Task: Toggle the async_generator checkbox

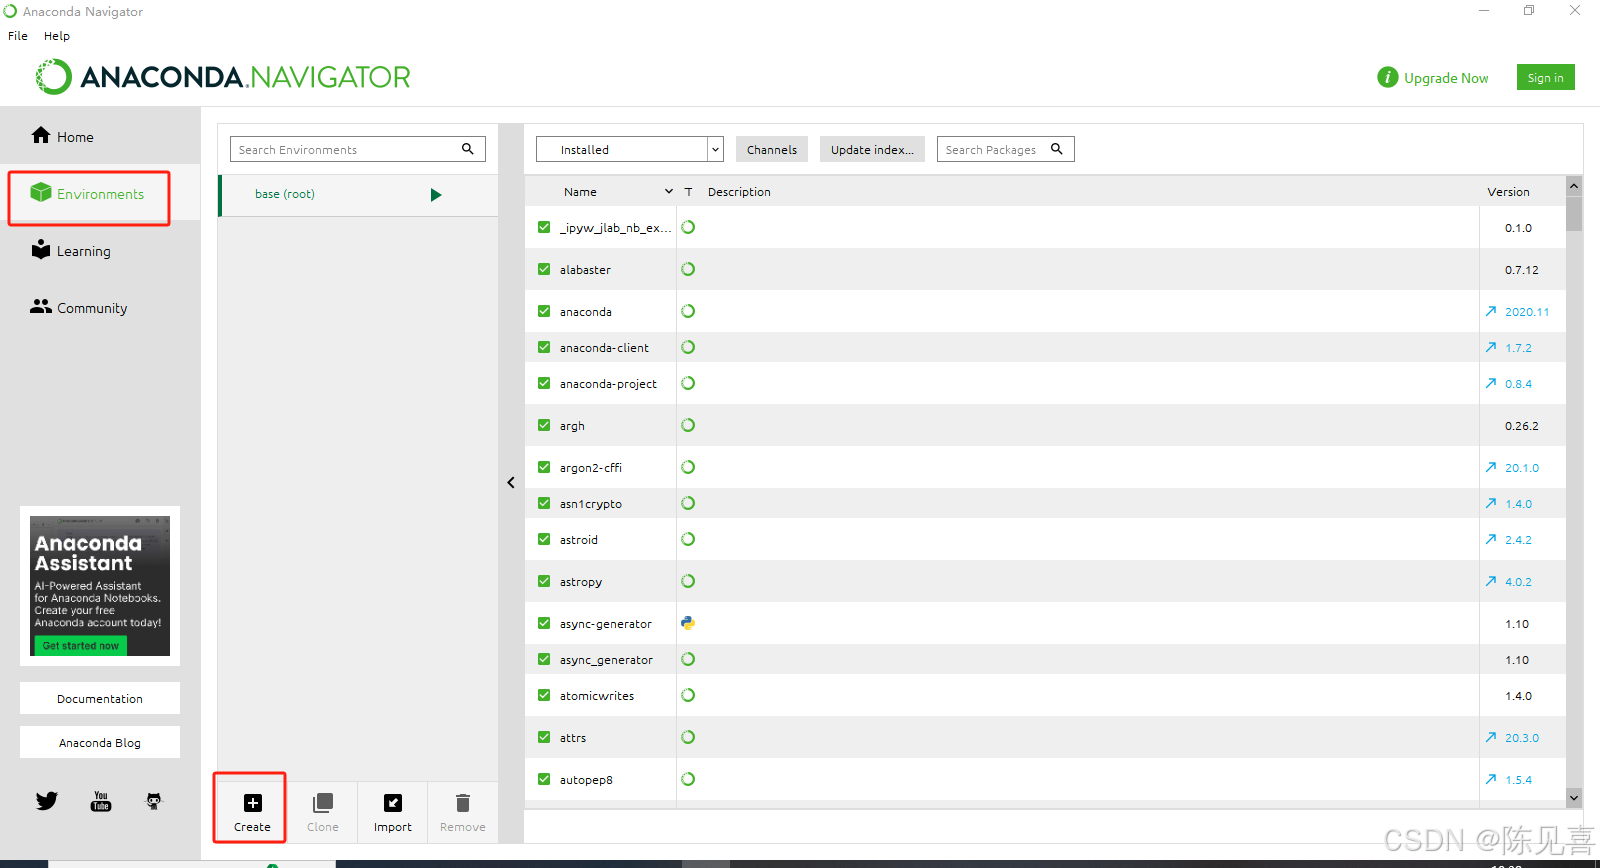Action: click(544, 659)
